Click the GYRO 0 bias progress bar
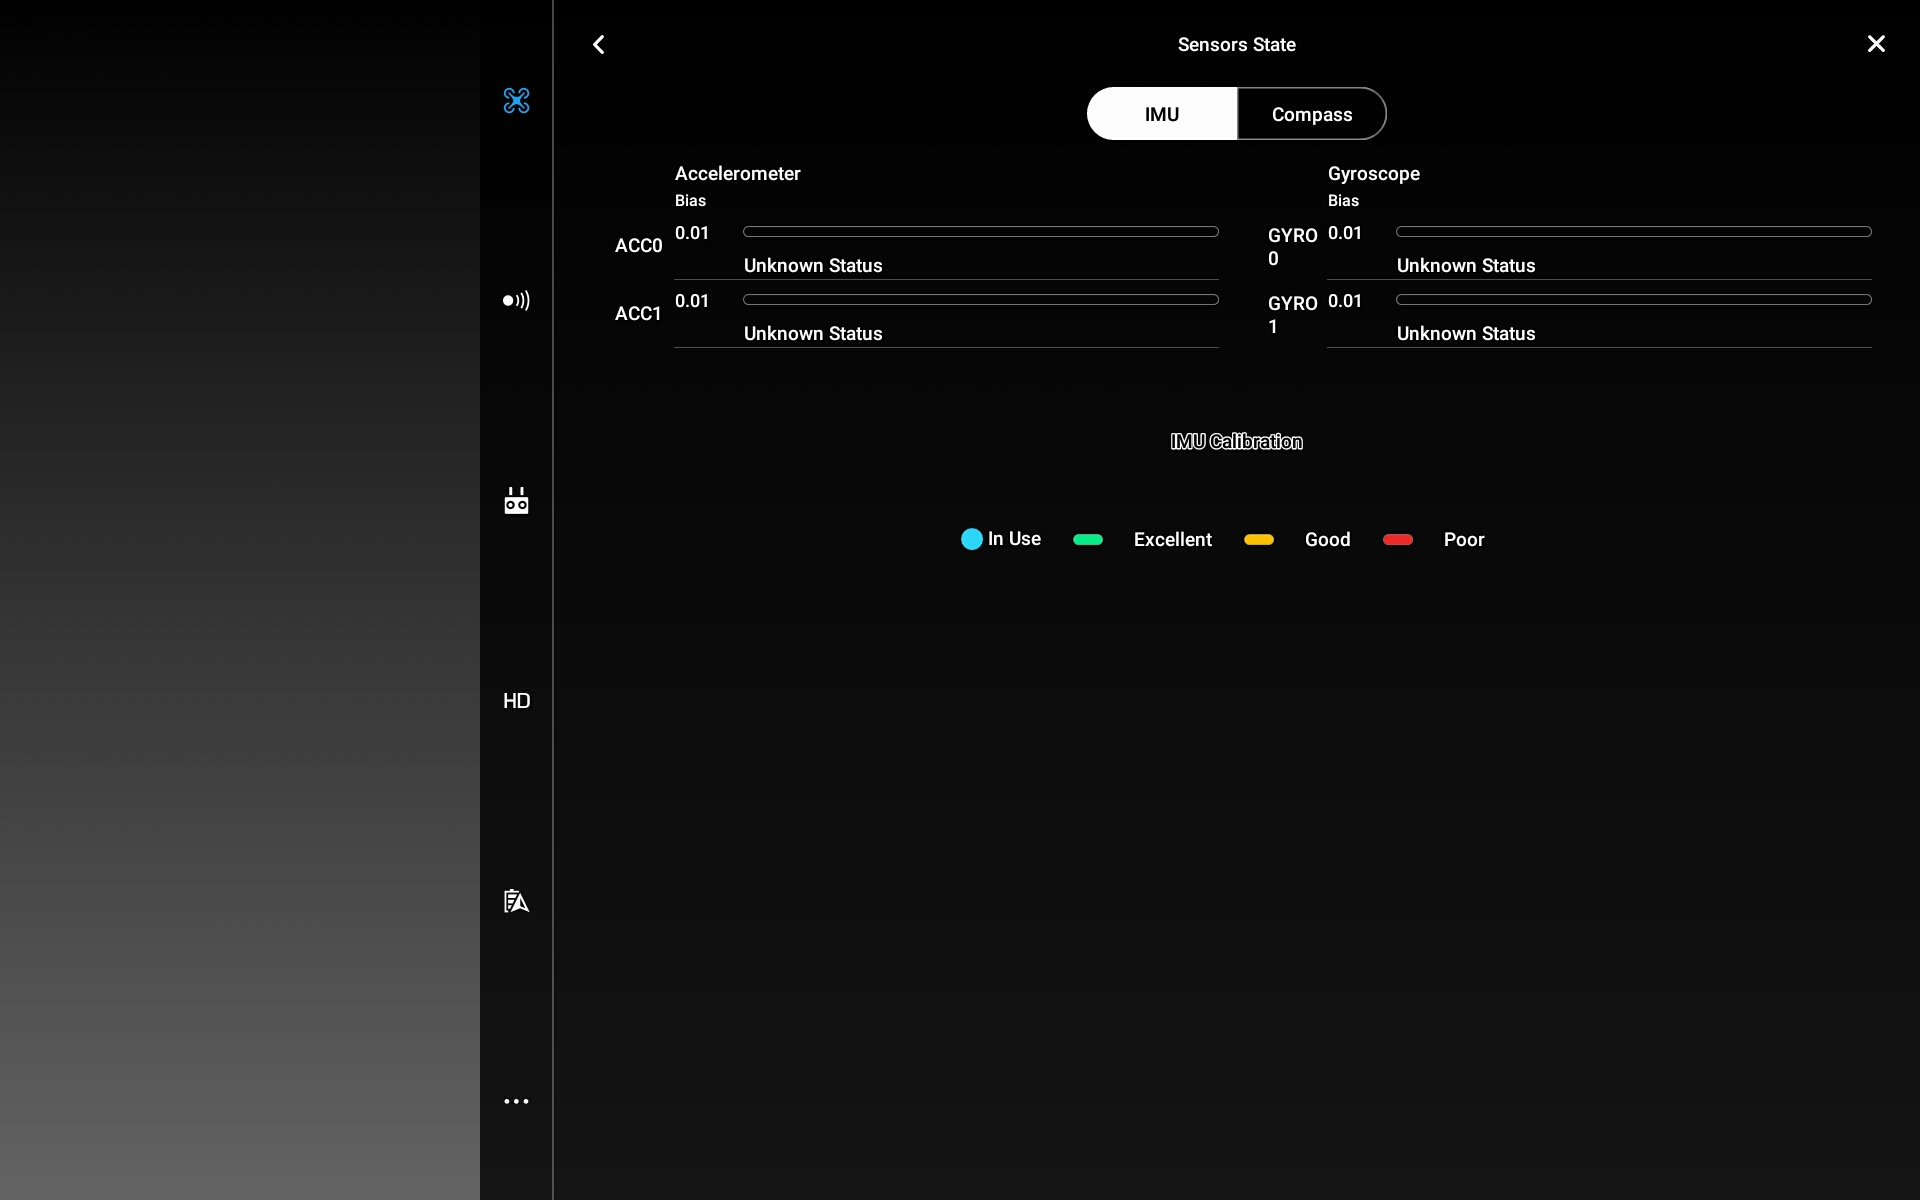Image resolution: width=1920 pixels, height=1200 pixels. click(x=1634, y=231)
